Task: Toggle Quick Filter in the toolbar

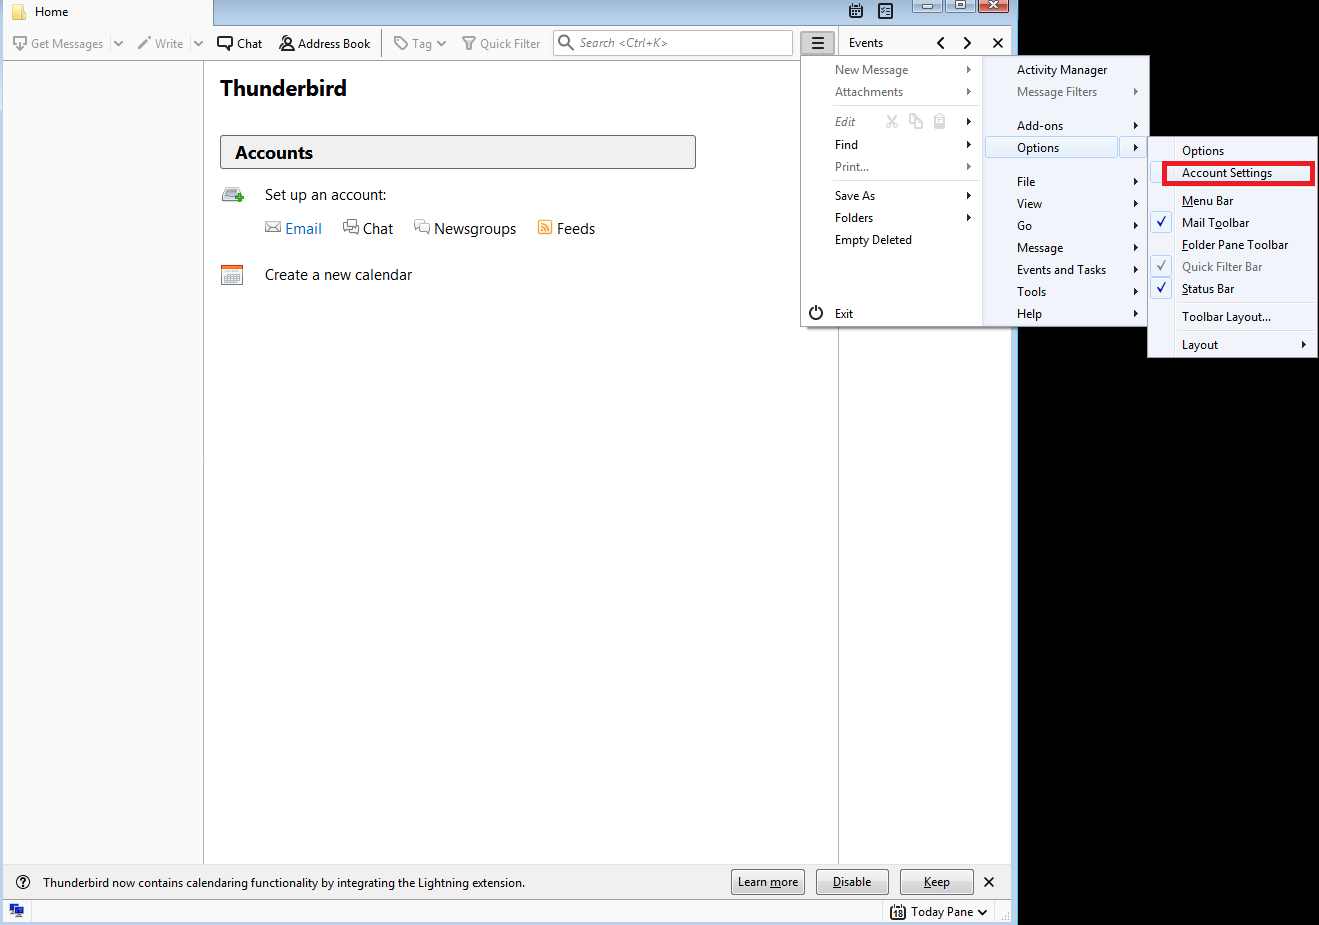Action: 501,43
